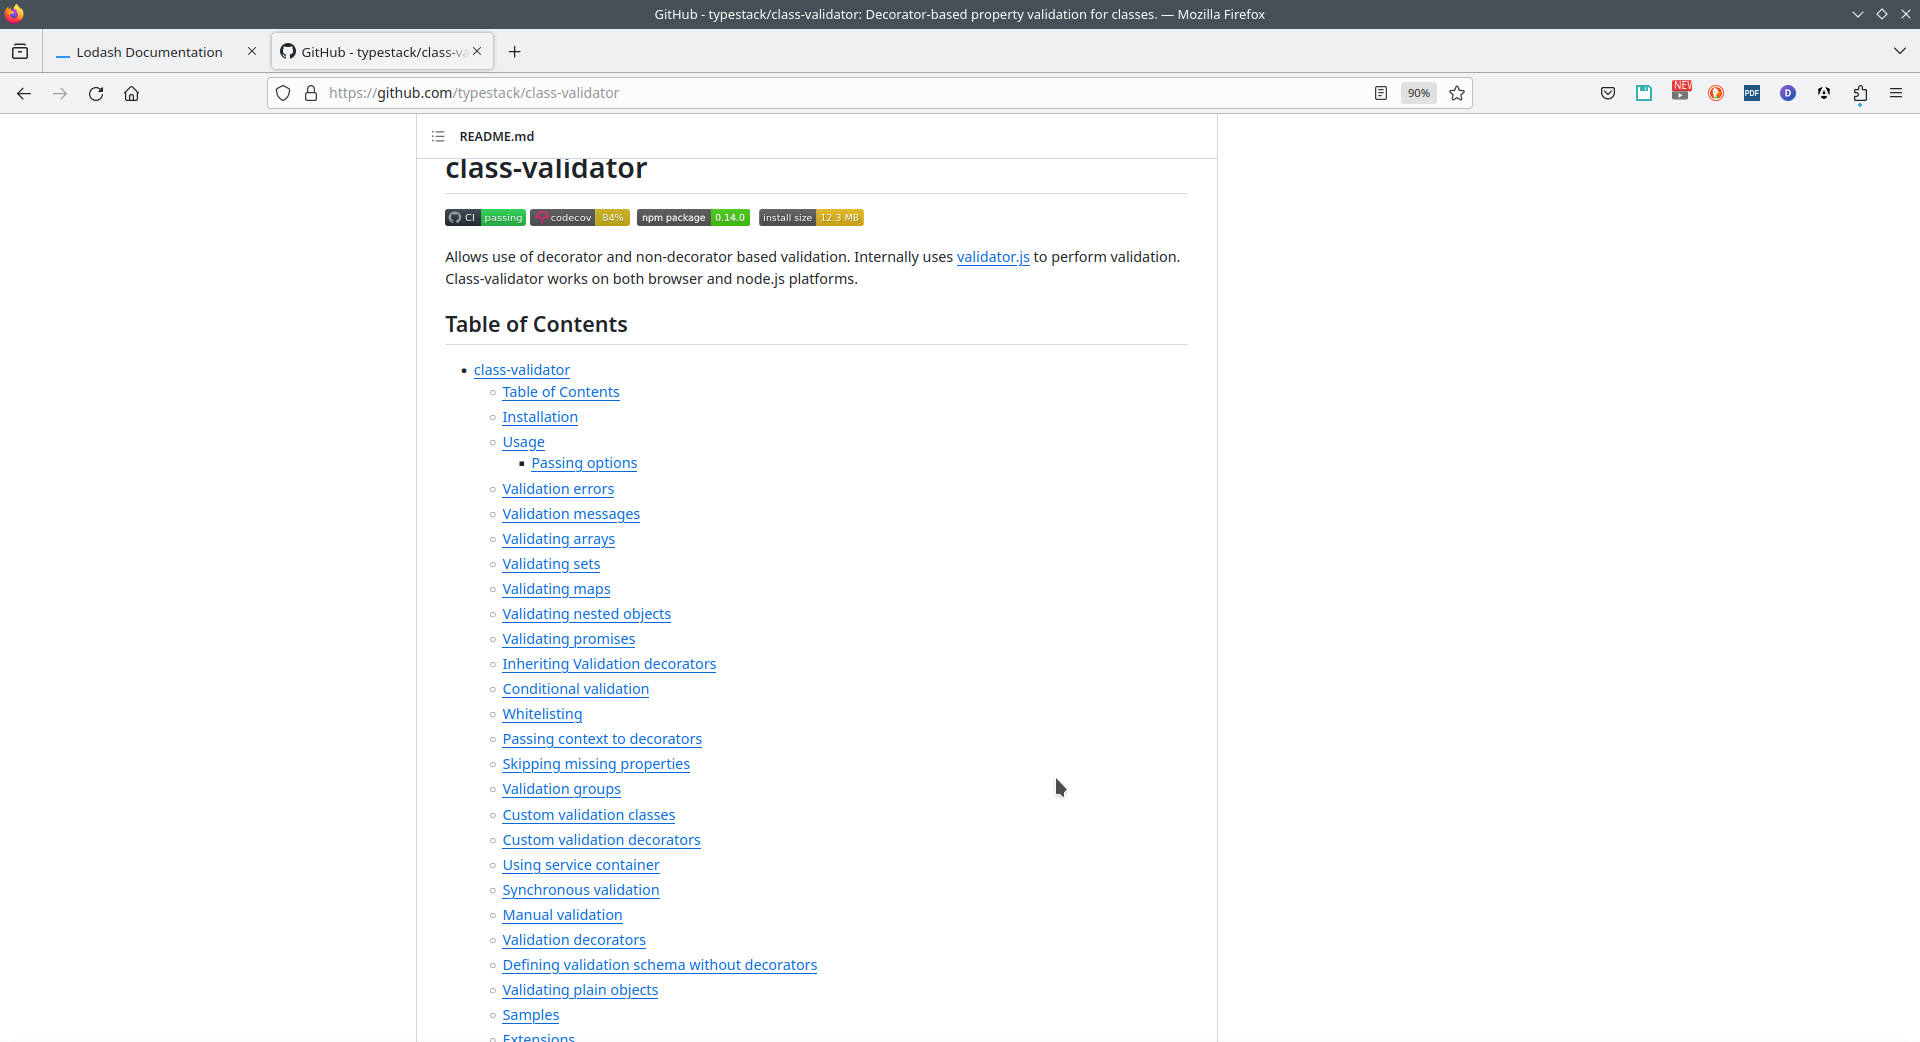The height and width of the screenshot is (1042, 1920).
Task: Open the purple D extension
Action: [x=1788, y=93]
